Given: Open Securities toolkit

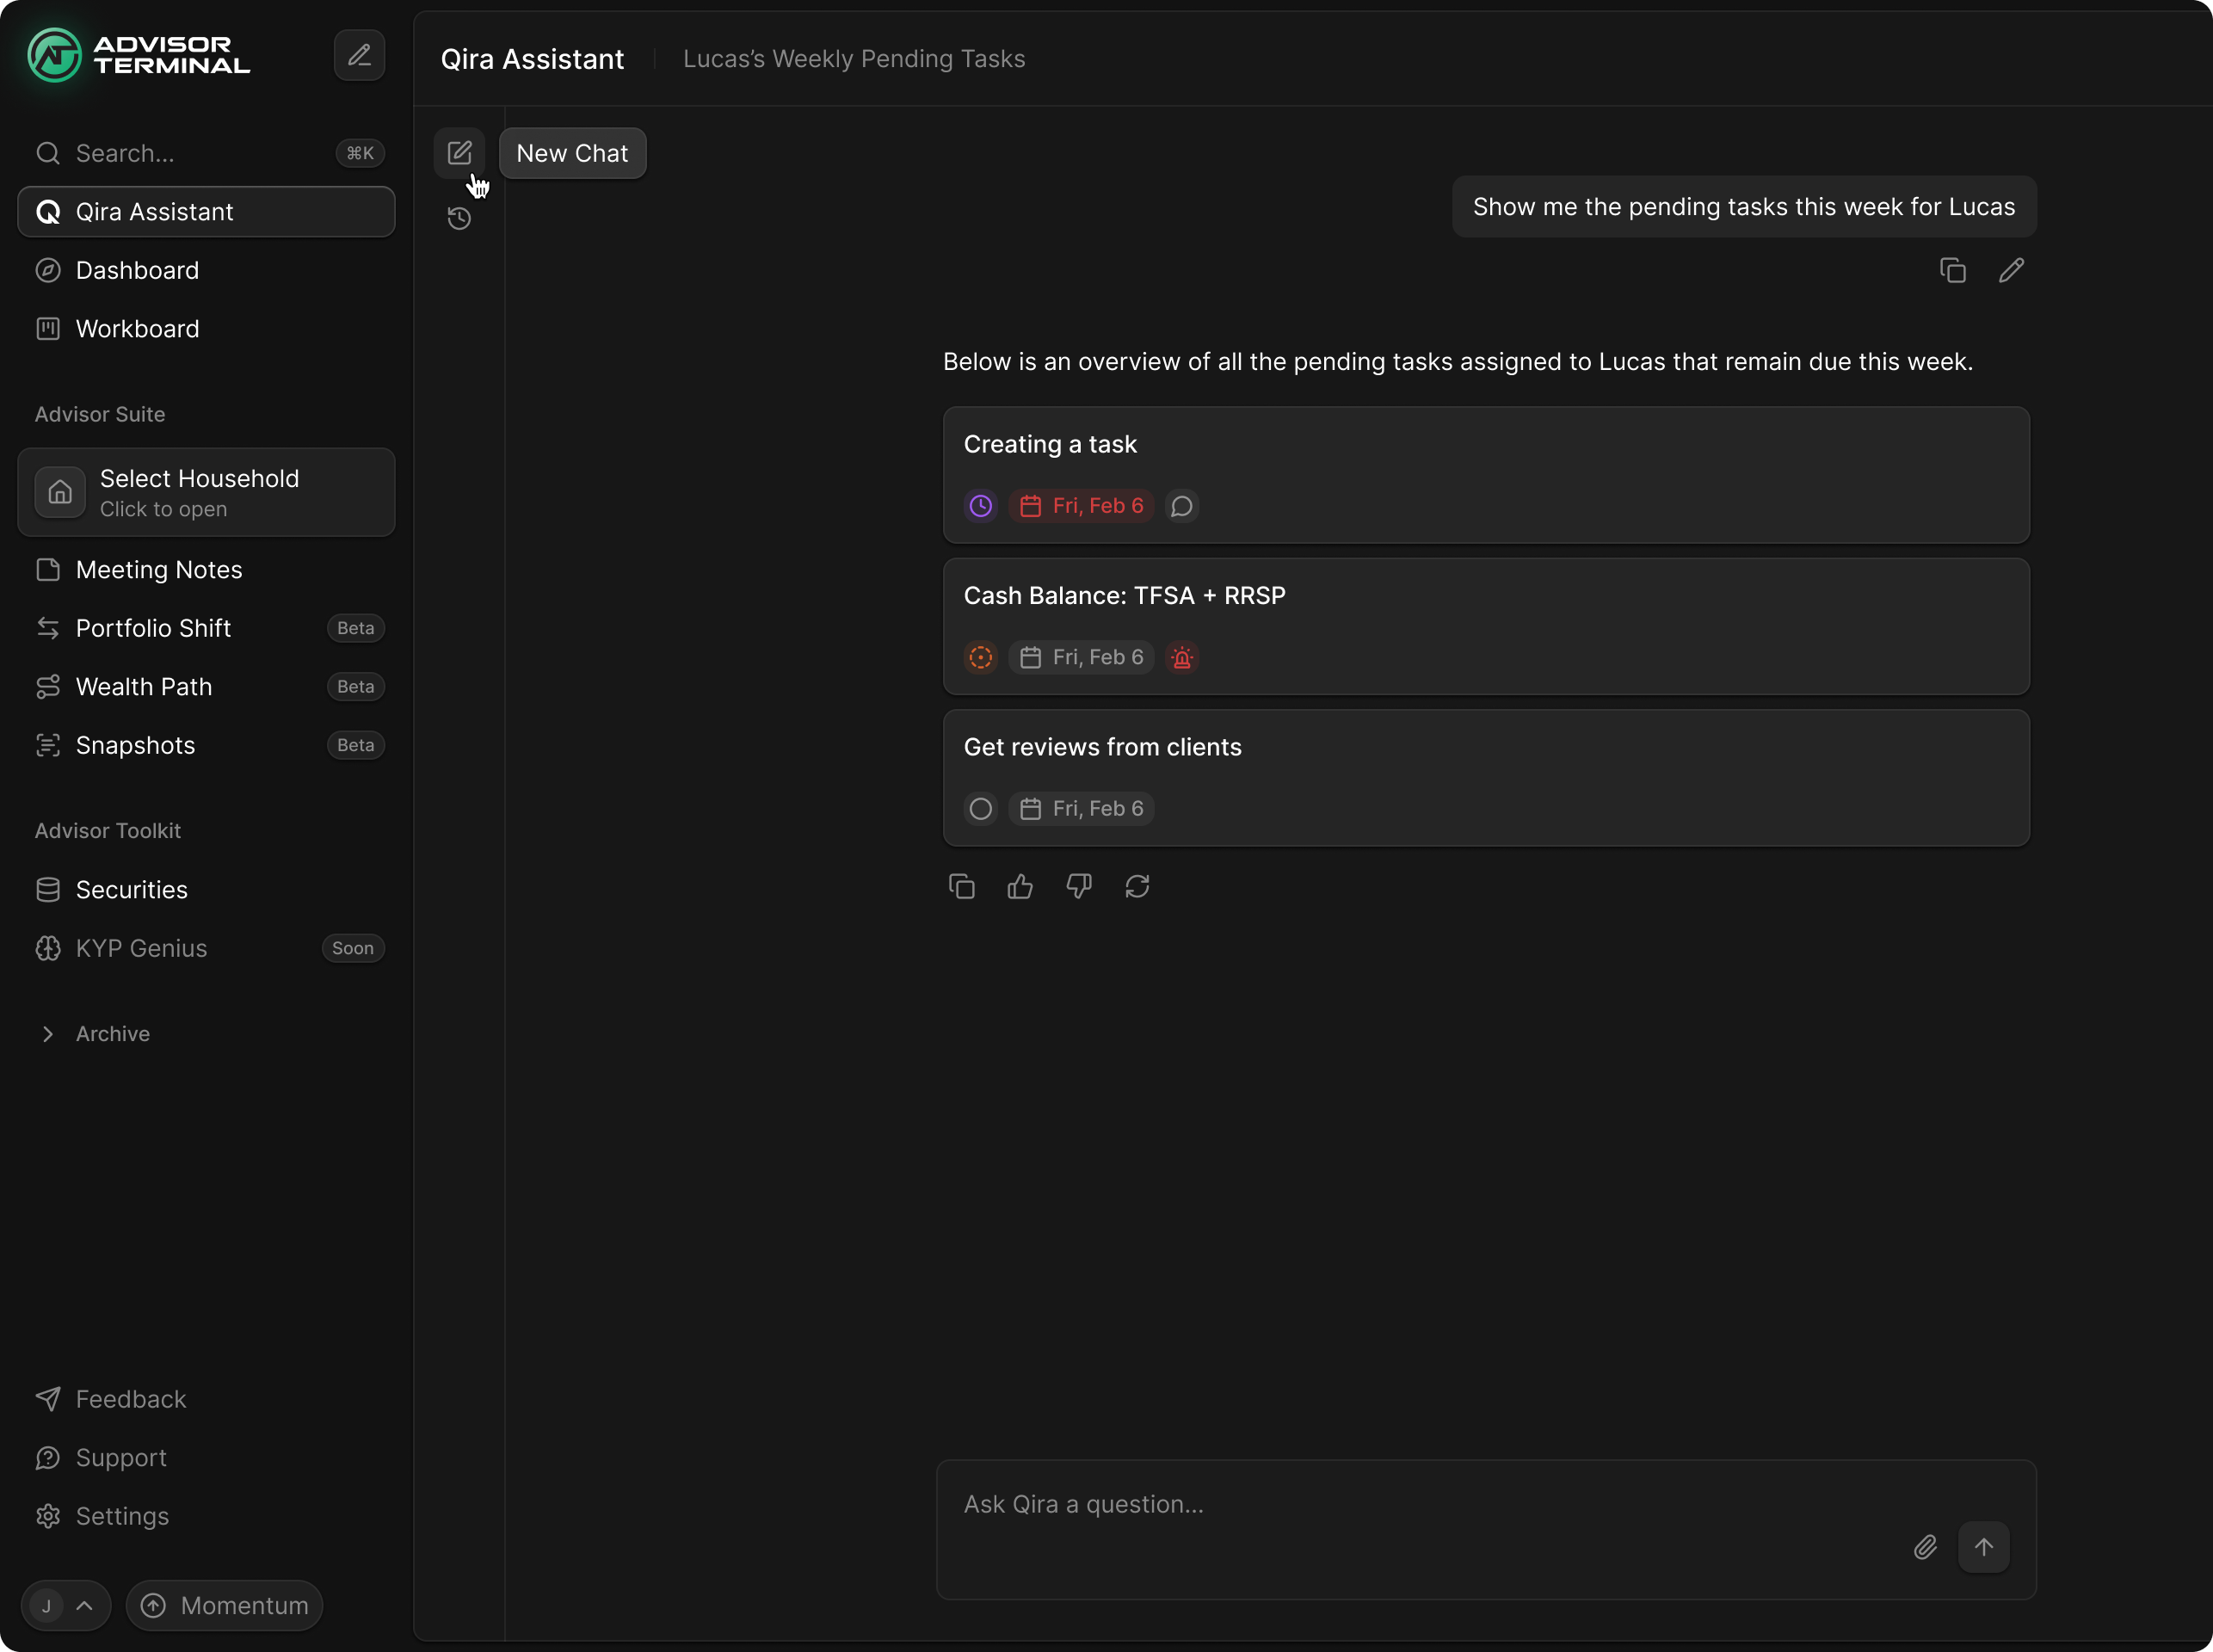Looking at the screenshot, I should coord(206,889).
